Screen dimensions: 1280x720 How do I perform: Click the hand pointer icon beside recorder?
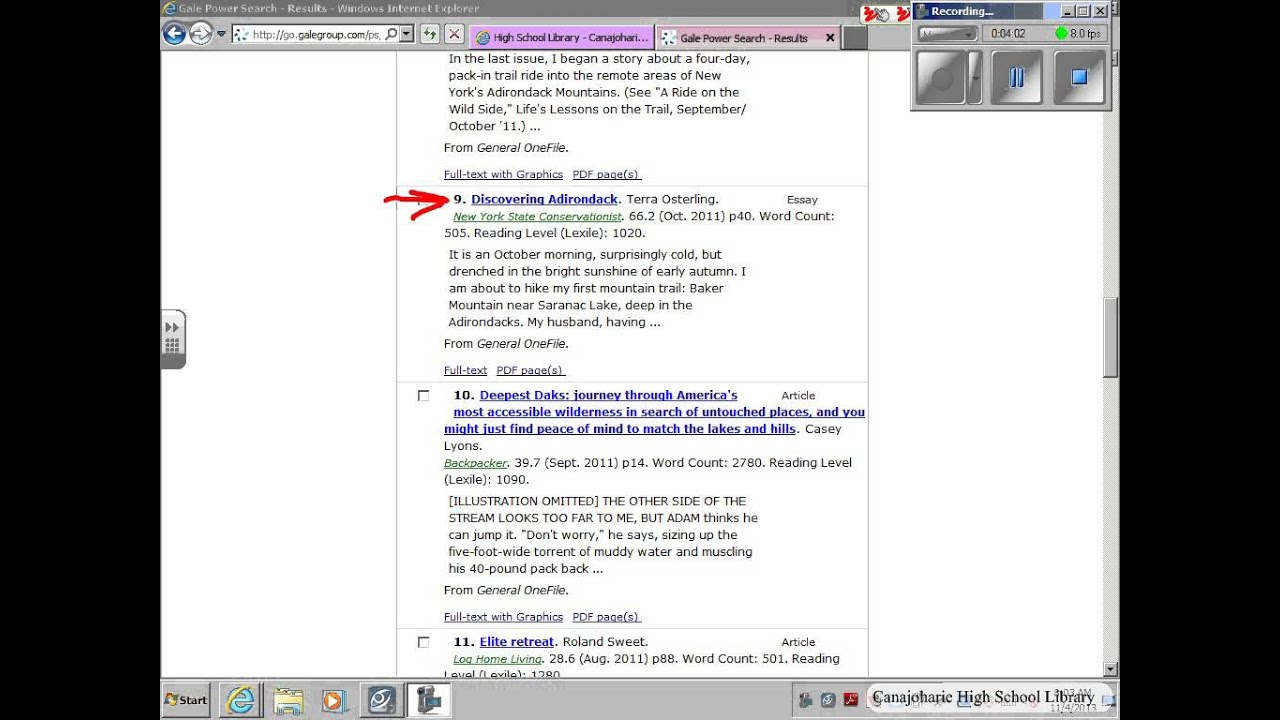pyautogui.click(x=877, y=14)
